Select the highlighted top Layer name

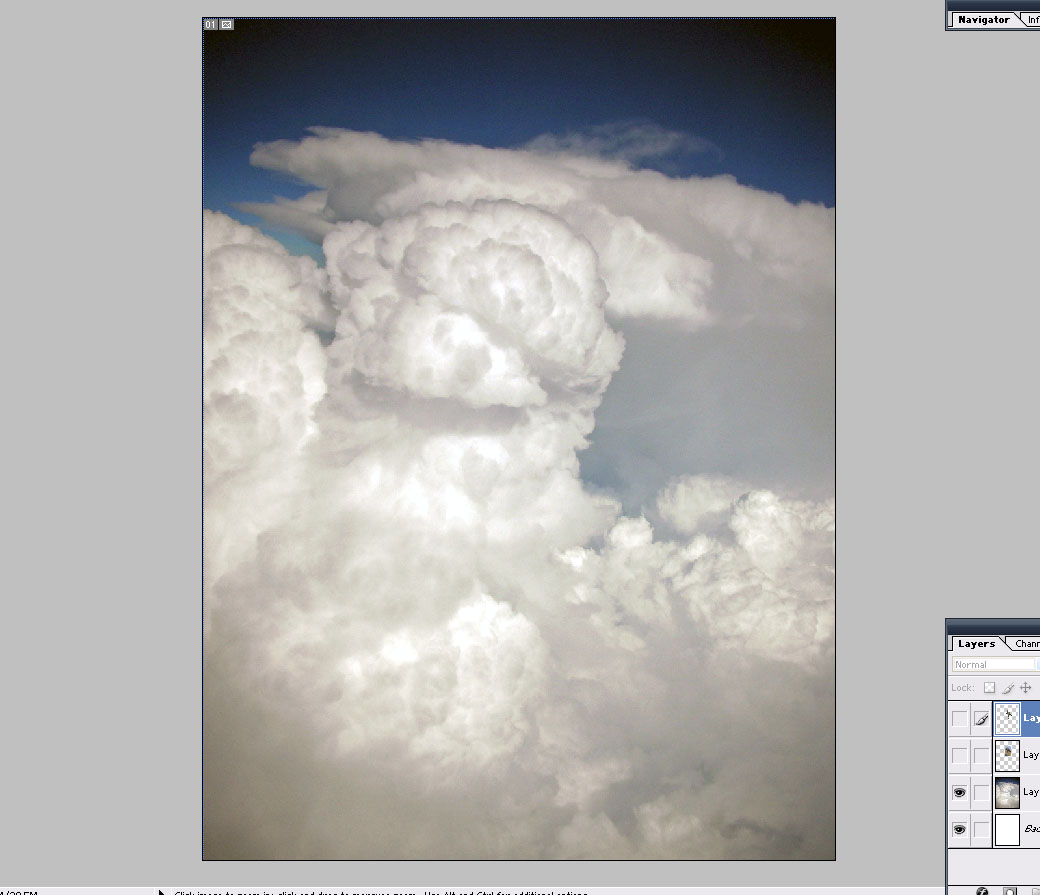(1031, 718)
